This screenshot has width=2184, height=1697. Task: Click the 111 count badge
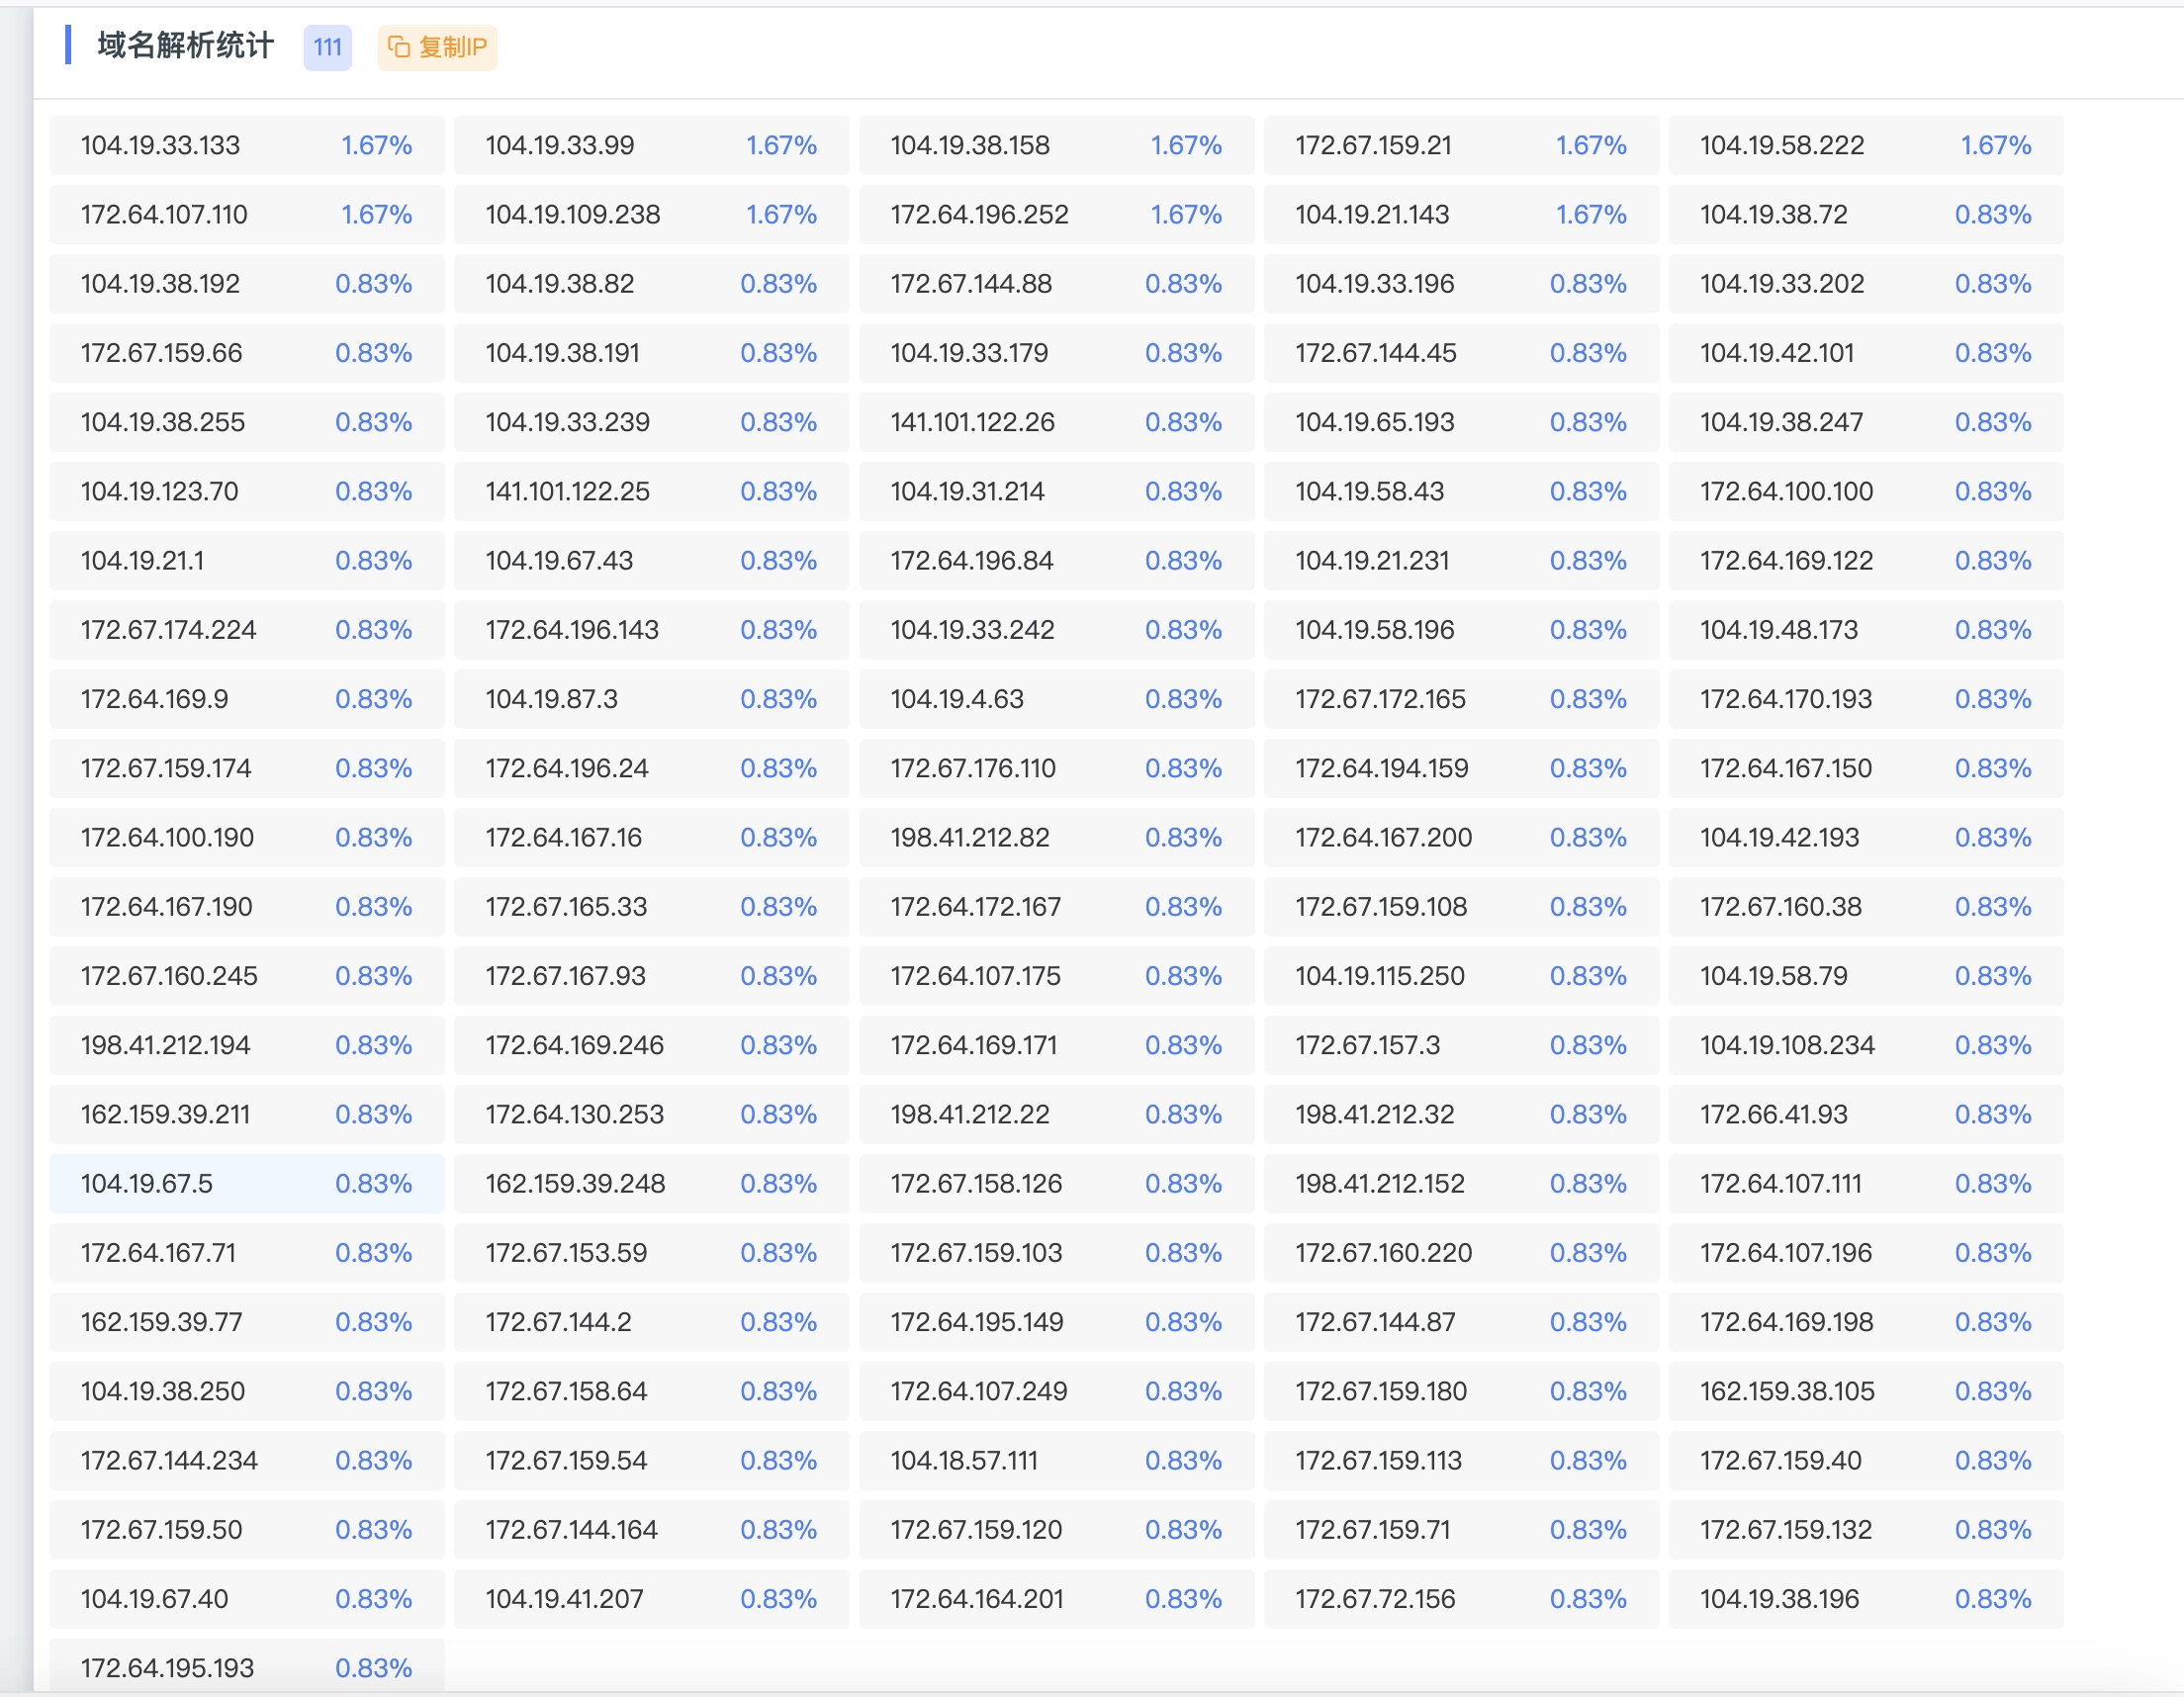[327, 47]
